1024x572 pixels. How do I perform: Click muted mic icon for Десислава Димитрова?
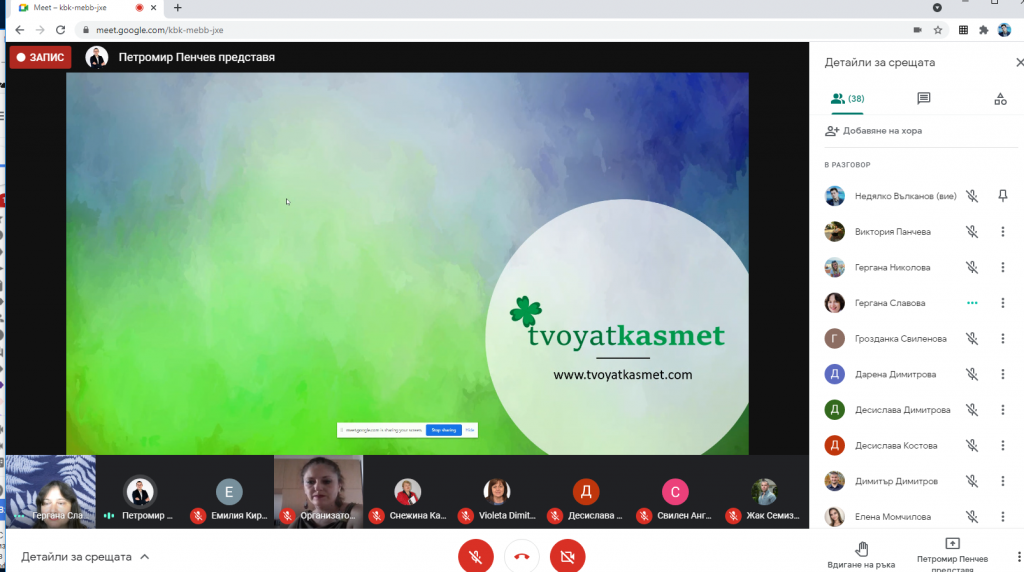click(972, 410)
